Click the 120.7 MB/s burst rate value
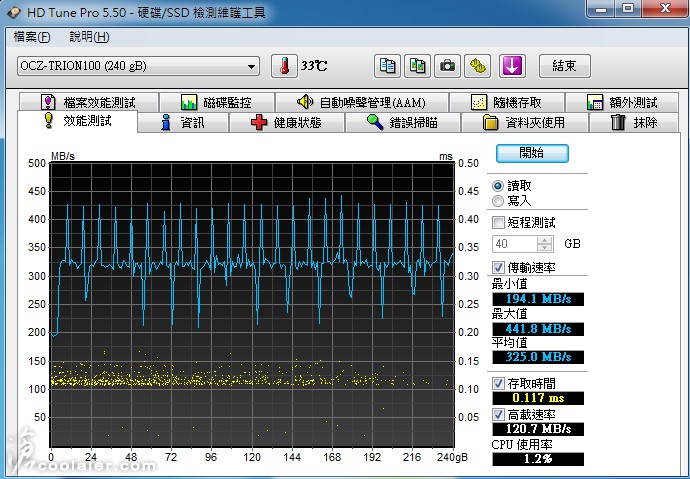Image resolution: width=690 pixels, height=479 pixels. (x=538, y=429)
